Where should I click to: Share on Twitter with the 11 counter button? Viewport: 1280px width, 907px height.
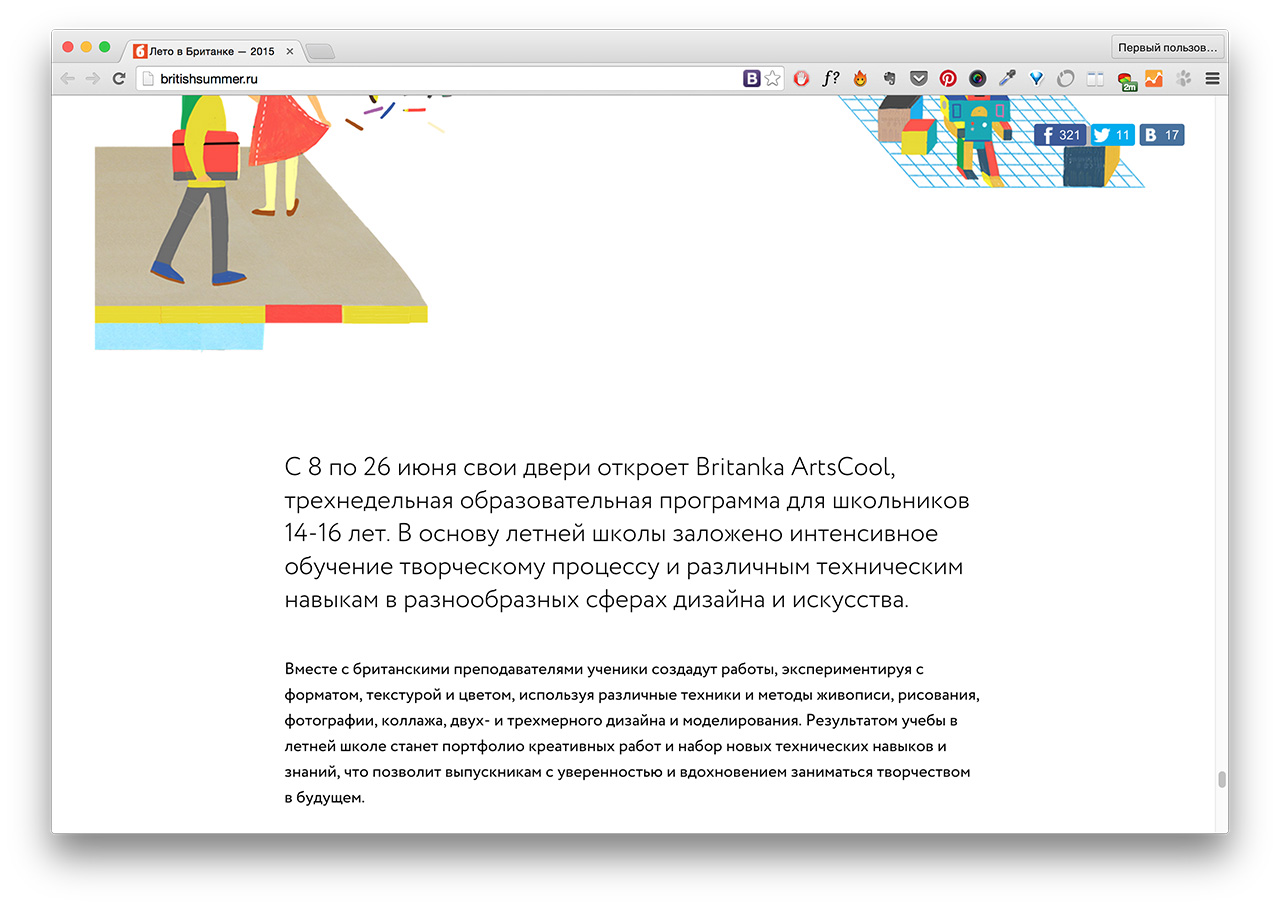(1113, 135)
